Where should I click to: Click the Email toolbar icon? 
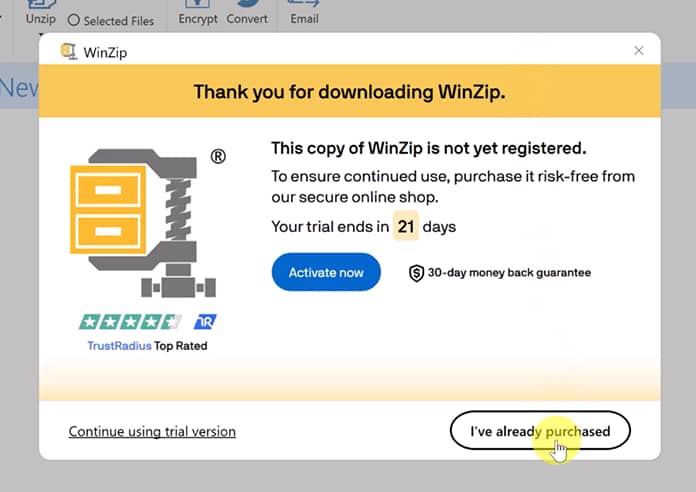click(304, 14)
